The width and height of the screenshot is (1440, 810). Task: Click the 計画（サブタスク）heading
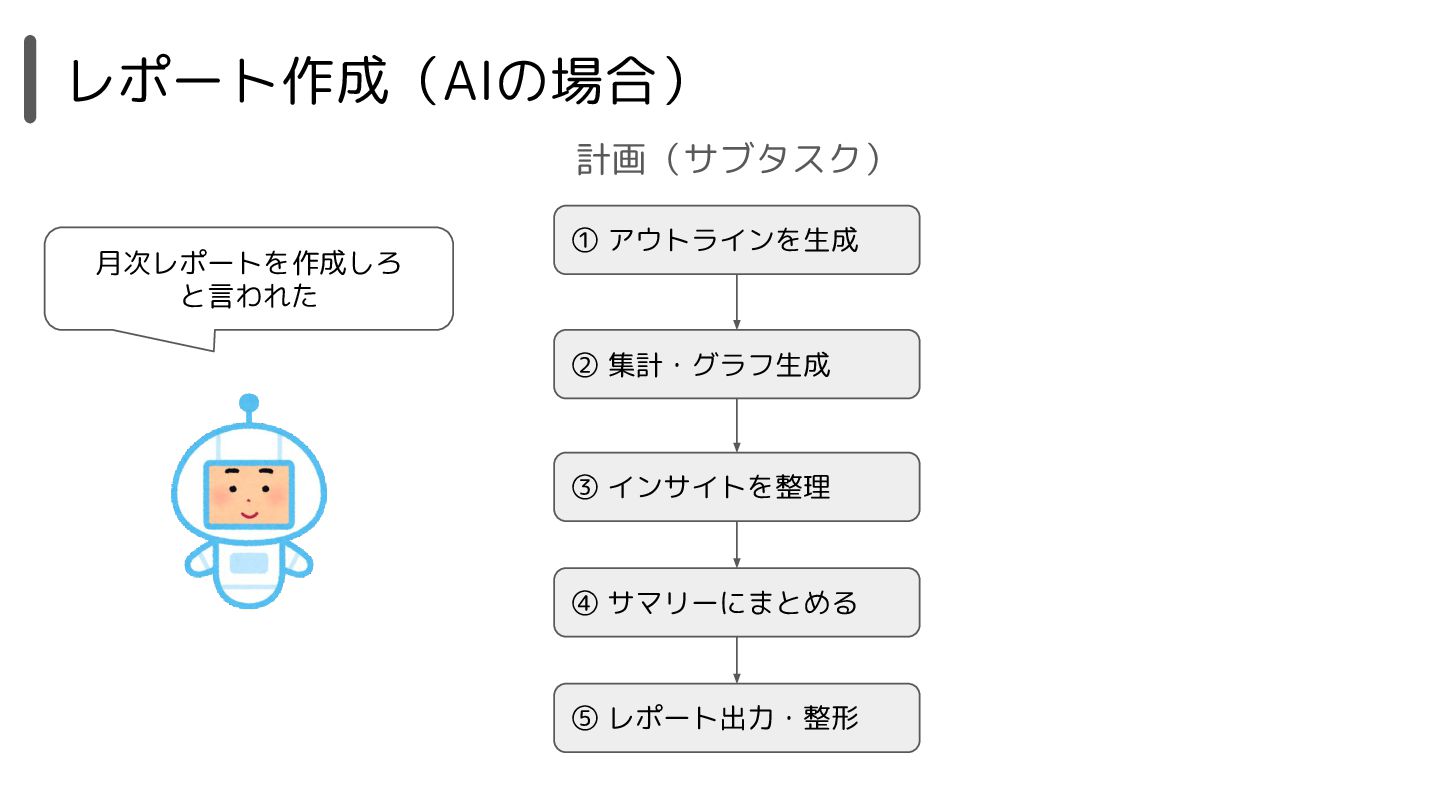pyautogui.click(x=729, y=159)
